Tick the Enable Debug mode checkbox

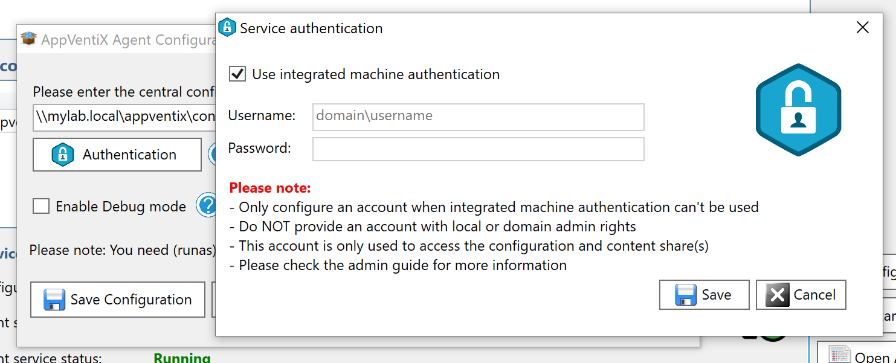[x=41, y=206]
